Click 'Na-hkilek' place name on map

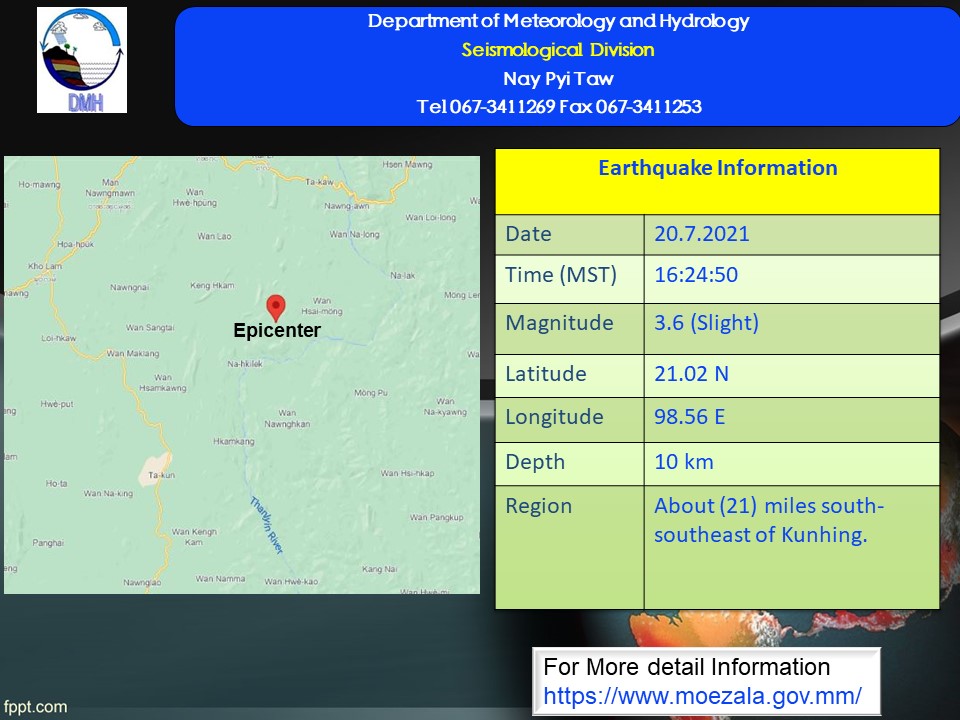[245, 364]
